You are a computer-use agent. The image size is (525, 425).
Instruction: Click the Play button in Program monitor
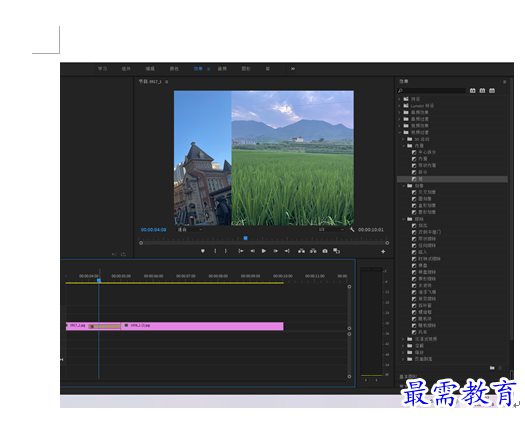coord(264,251)
